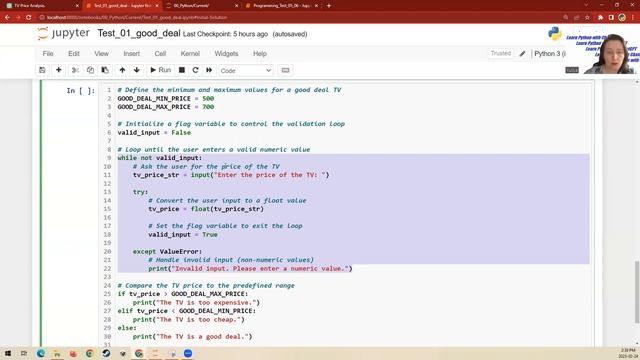
Task: Click the 'while not valid_input:' line
Action: [160, 158]
